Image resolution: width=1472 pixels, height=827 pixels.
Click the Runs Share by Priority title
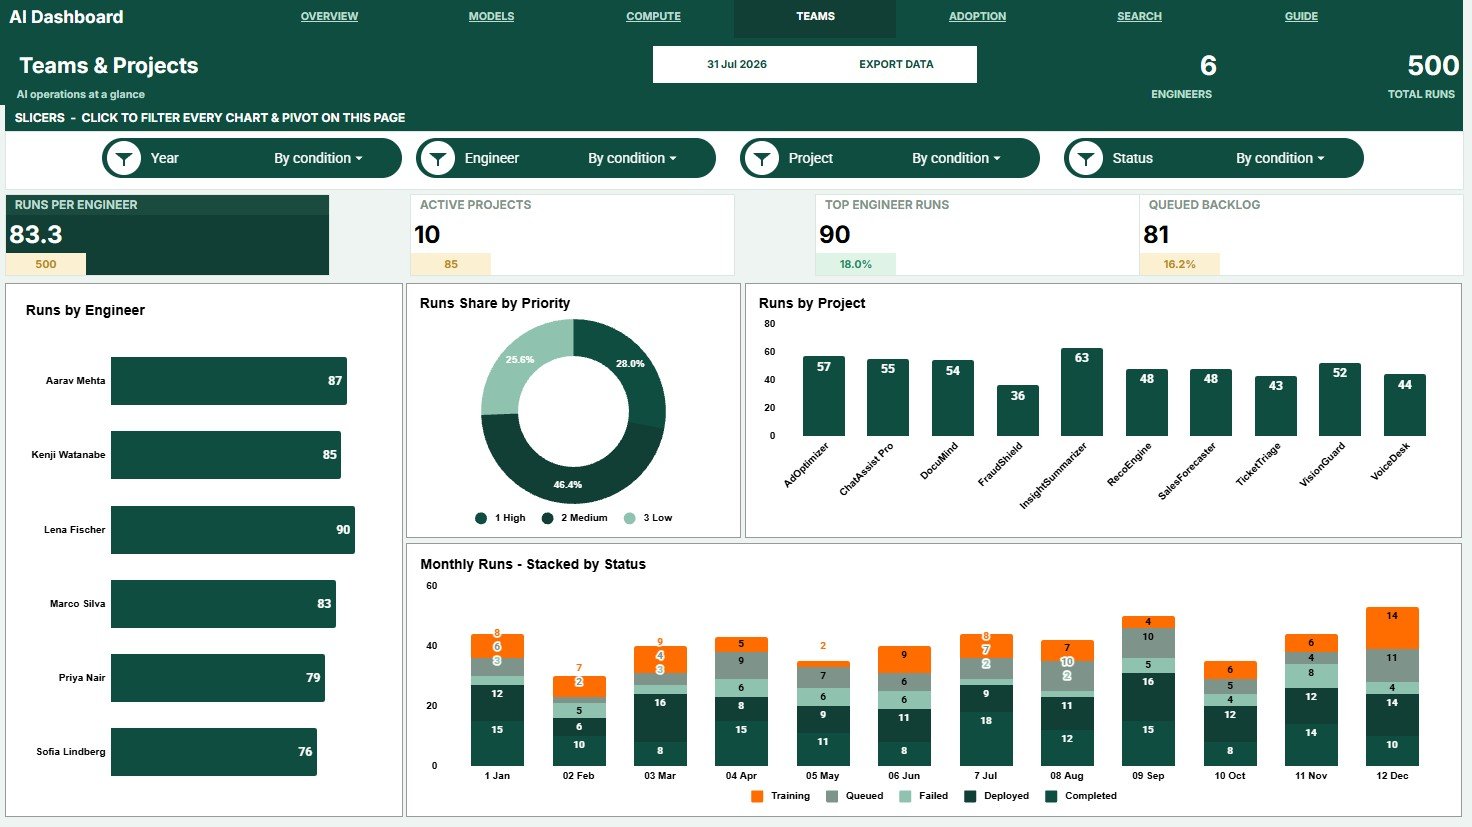[x=495, y=303]
